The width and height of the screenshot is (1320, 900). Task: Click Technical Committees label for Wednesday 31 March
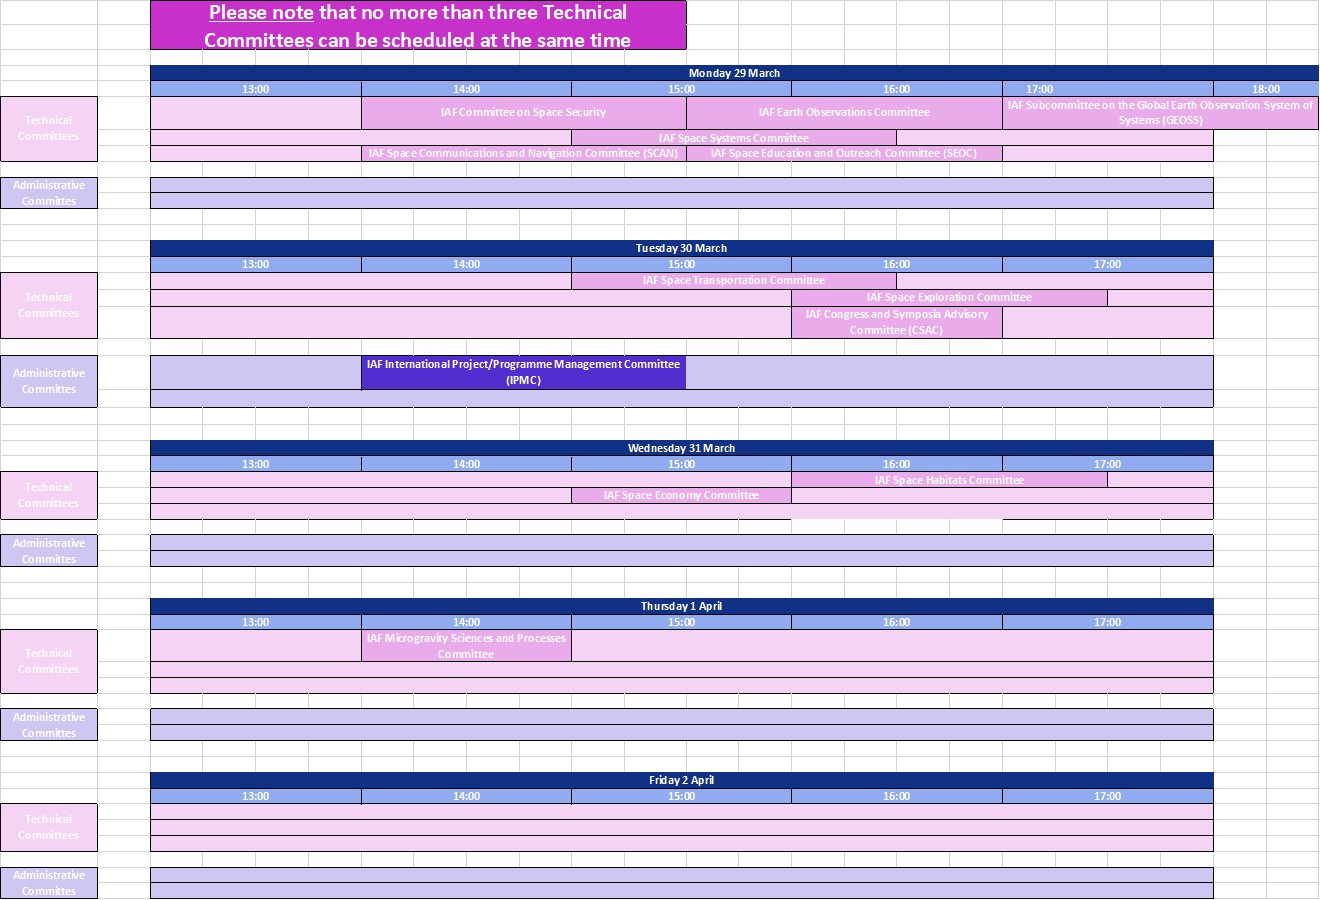pyautogui.click(x=49, y=495)
